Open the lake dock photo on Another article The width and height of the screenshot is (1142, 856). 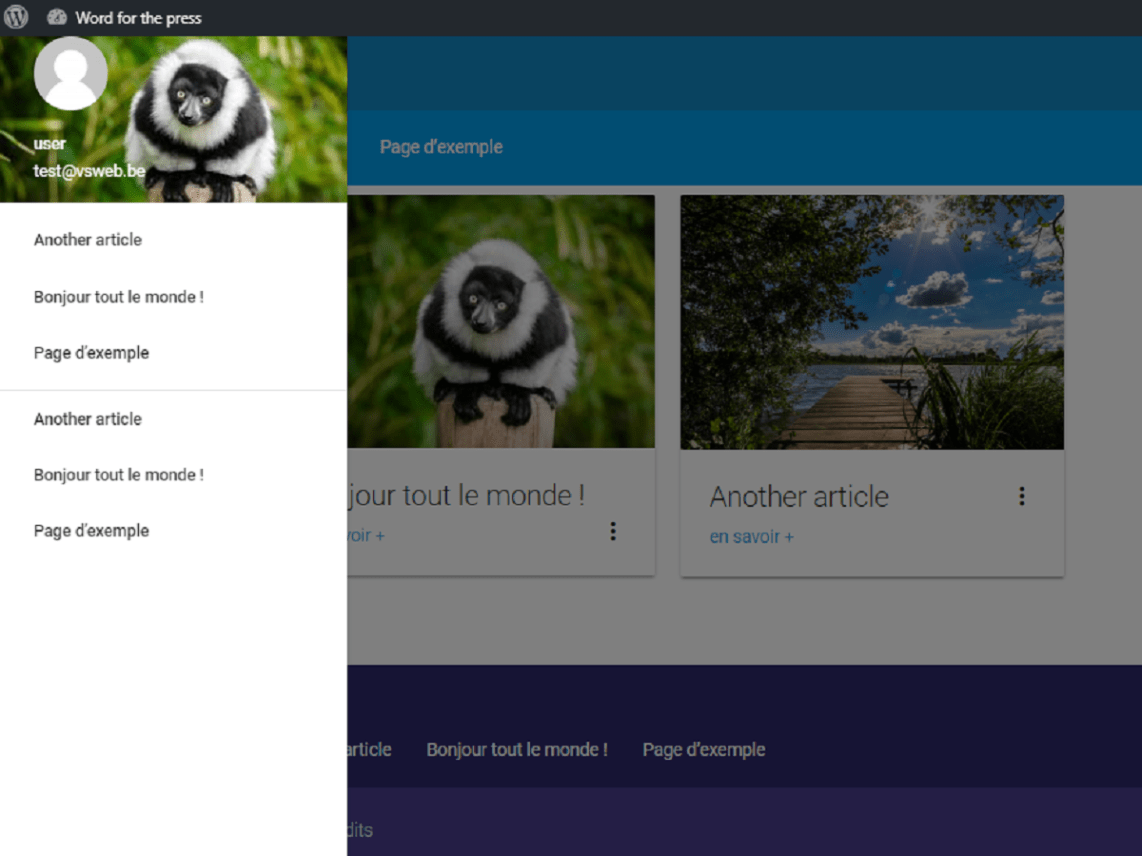pos(871,319)
